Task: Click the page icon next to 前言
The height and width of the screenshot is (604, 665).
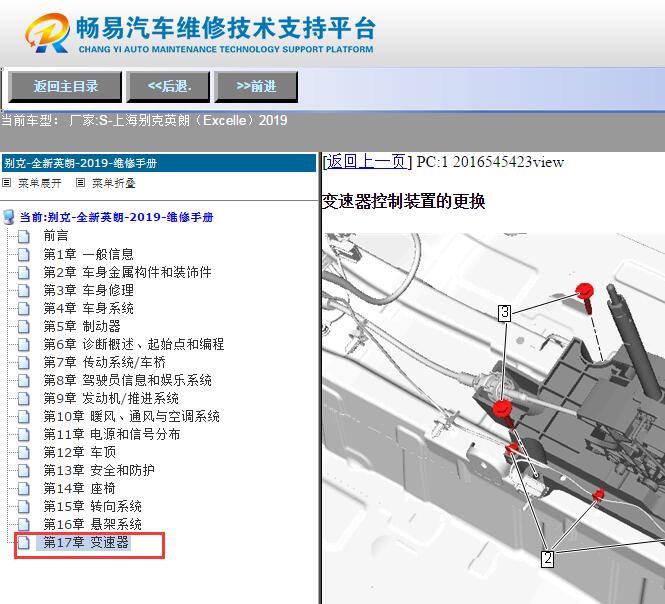Action: 24,236
